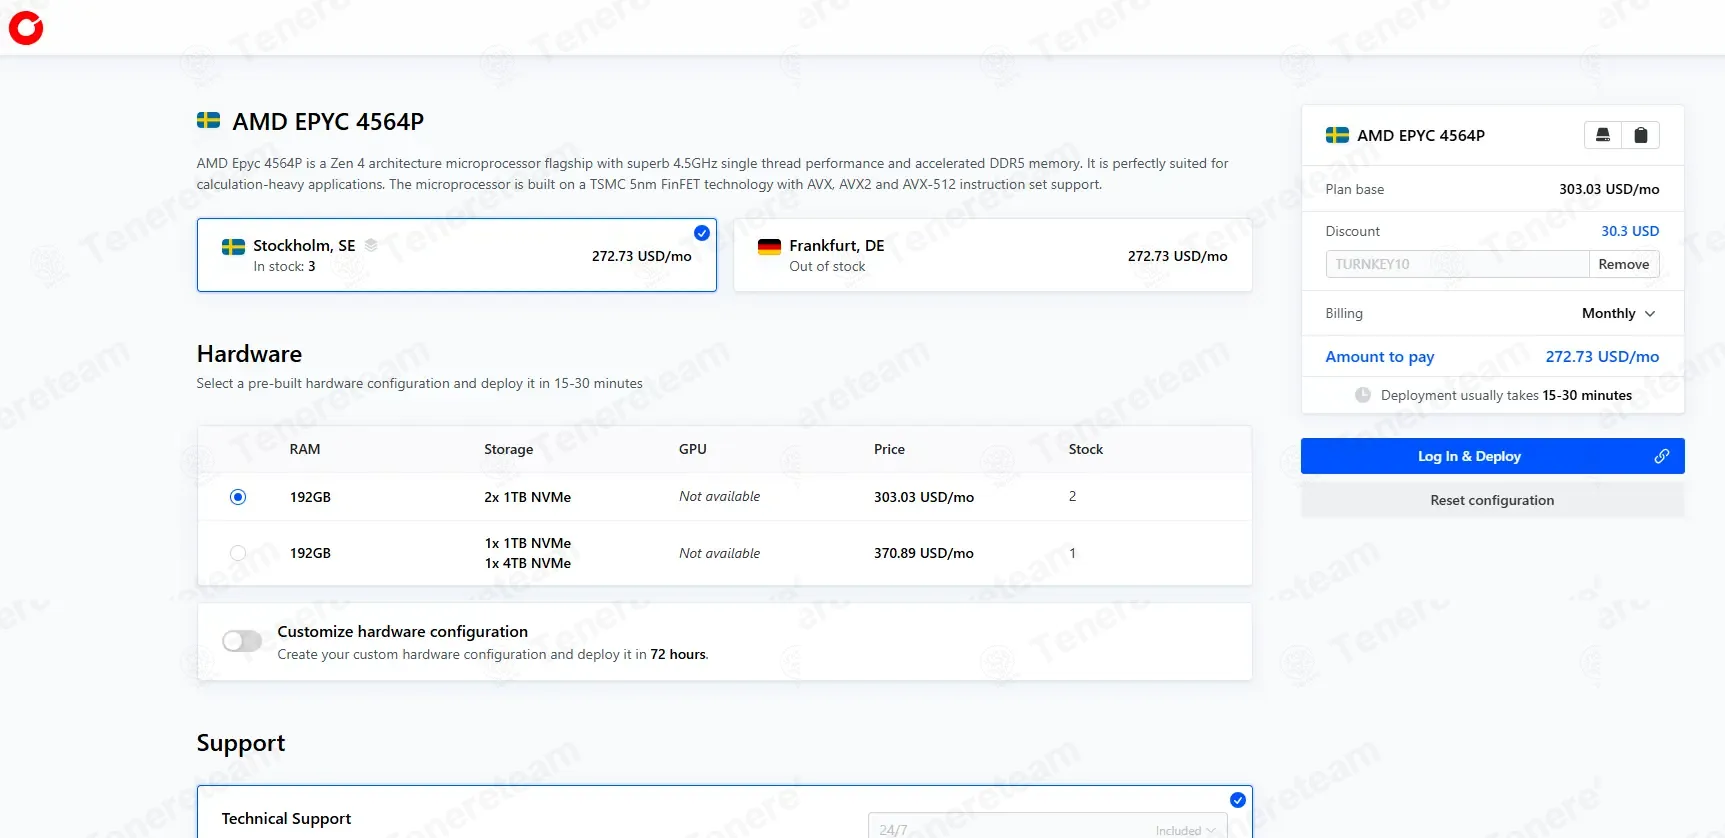Viewport: 1725px width, 838px height.
Task: Click the TURNKEY10 promo code field
Action: (1457, 264)
